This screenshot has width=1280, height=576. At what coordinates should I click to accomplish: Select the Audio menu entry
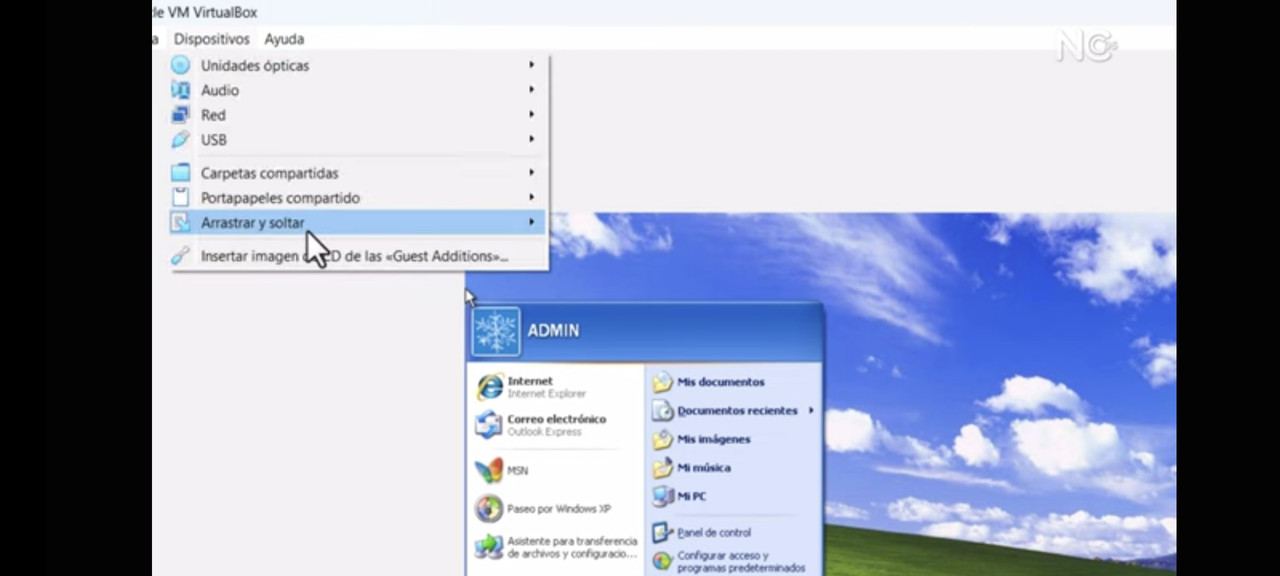(x=358, y=90)
